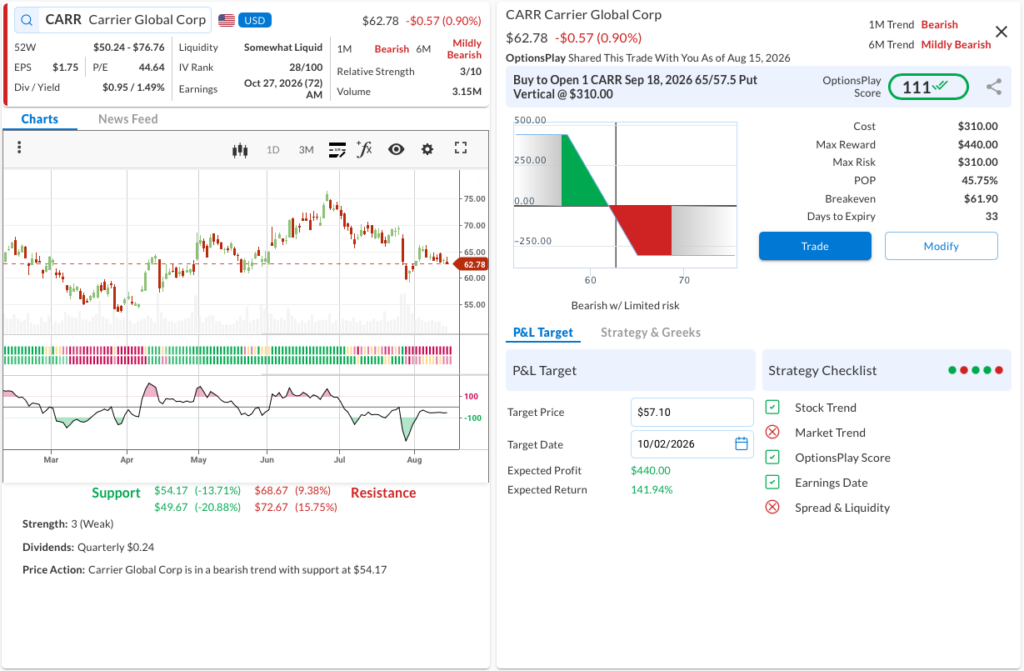Expand the chart to fullscreen
1024x671 pixels.
pos(460,148)
